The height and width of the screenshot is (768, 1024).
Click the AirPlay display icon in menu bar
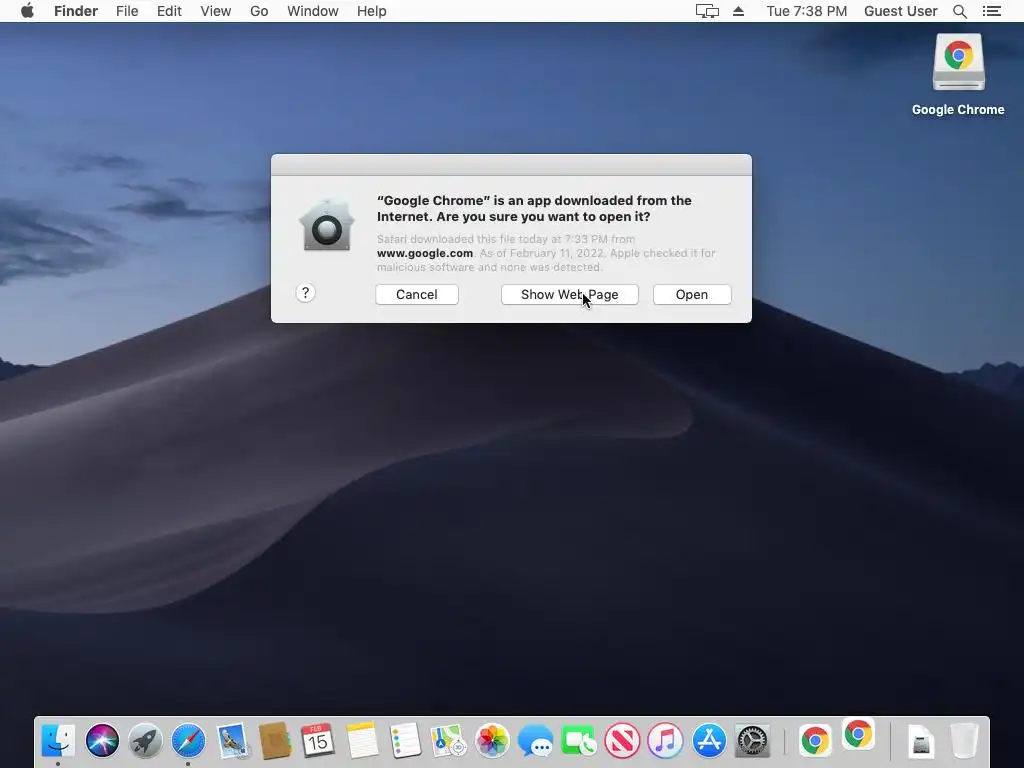pos(707,11)
